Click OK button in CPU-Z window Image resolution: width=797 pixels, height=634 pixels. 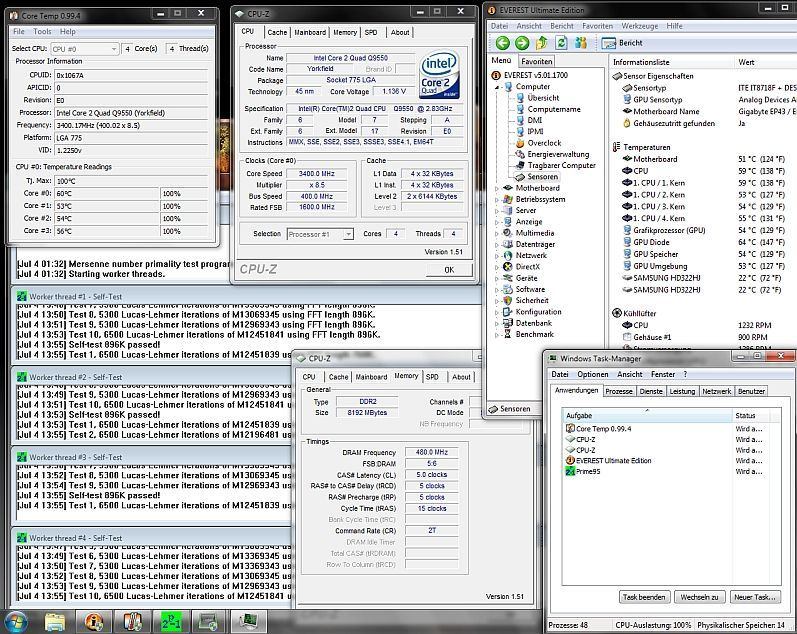click(x=449, y=270)
